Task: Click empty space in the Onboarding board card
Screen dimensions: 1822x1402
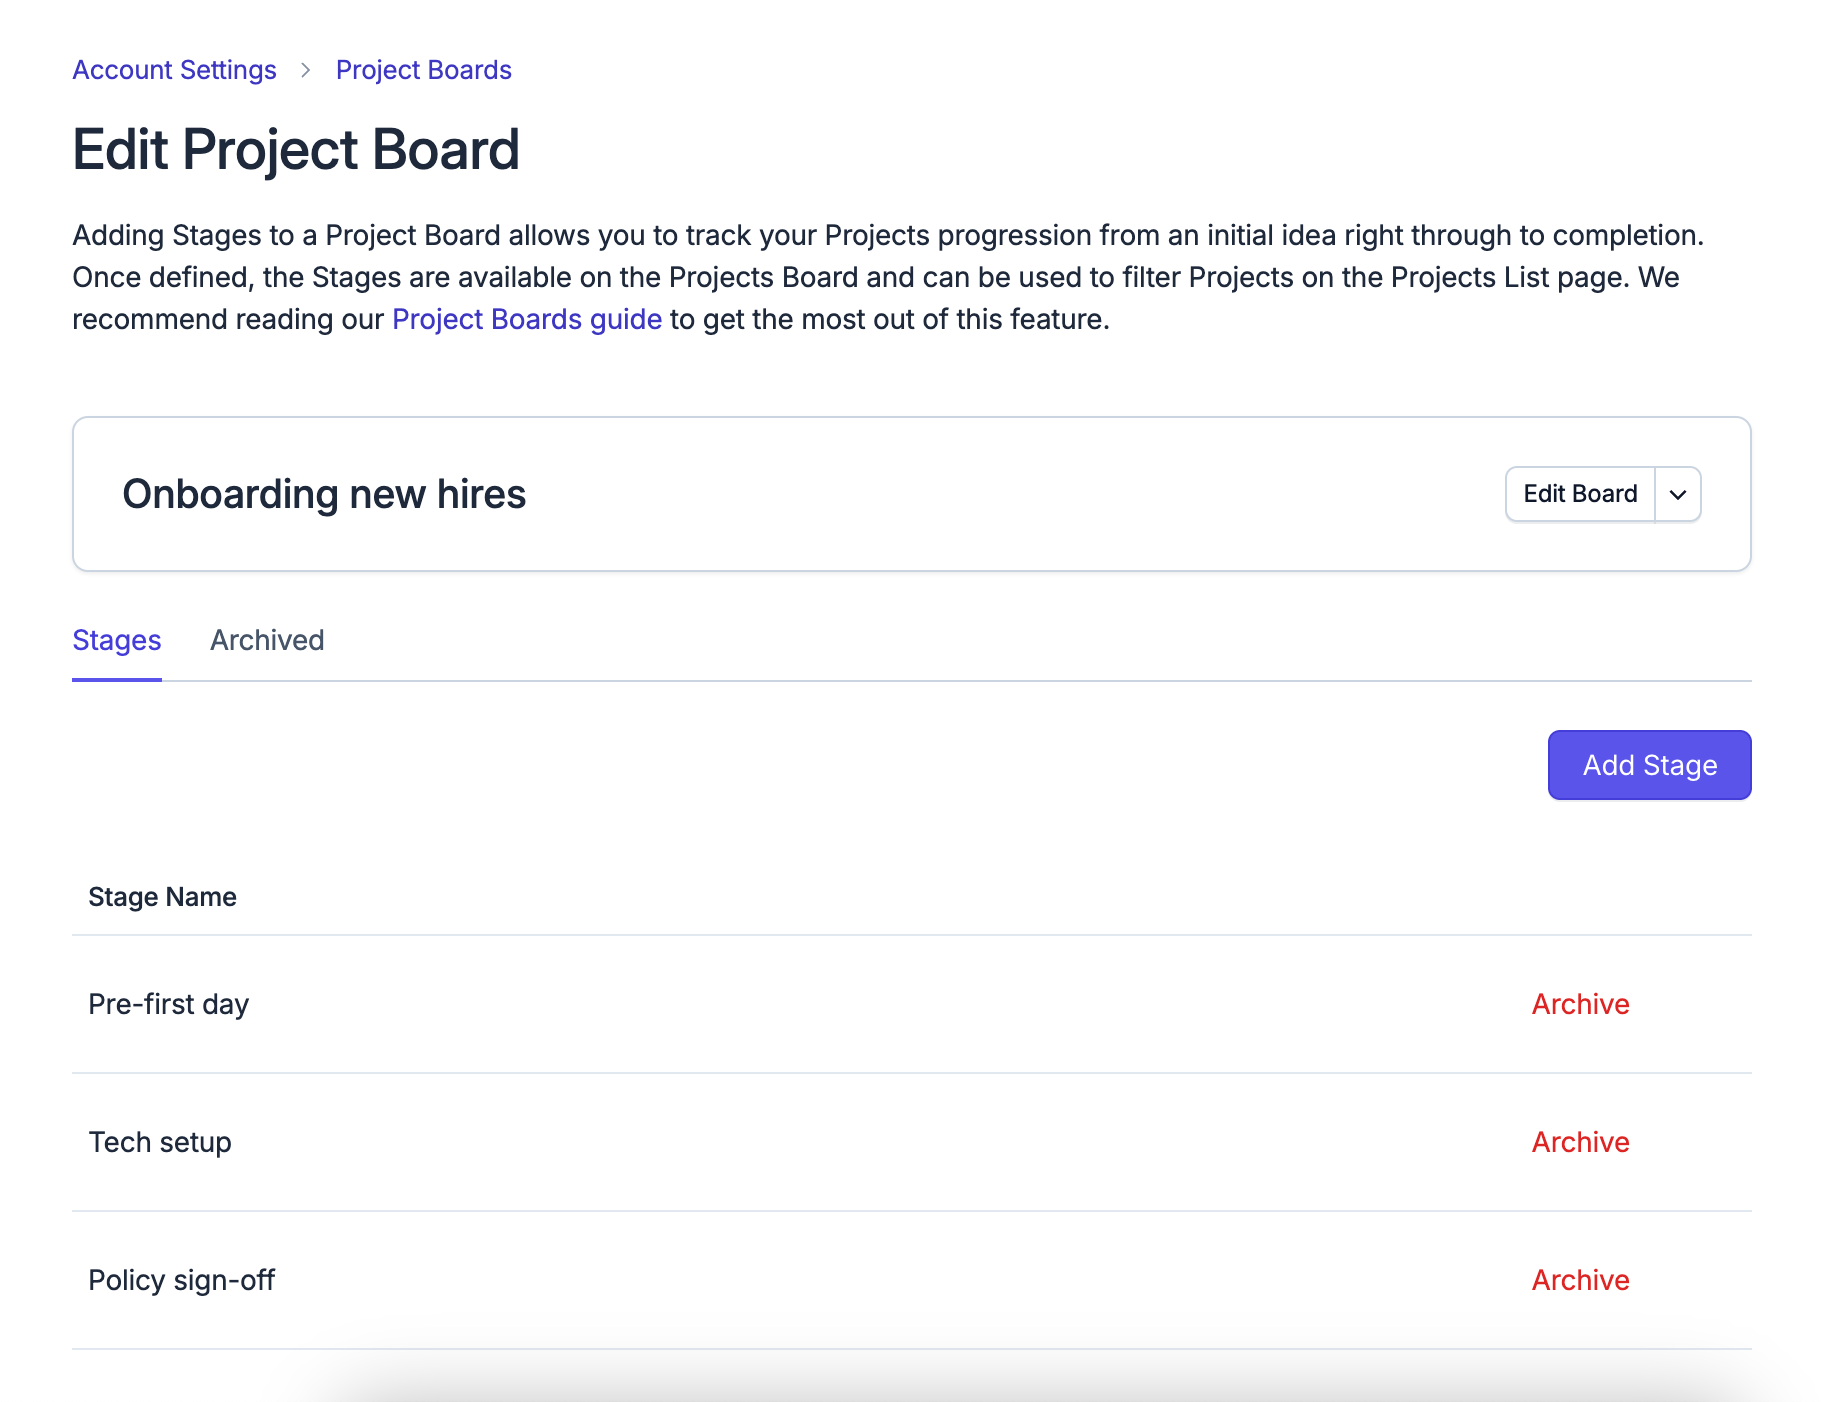Action: [x=1000, y=494]
